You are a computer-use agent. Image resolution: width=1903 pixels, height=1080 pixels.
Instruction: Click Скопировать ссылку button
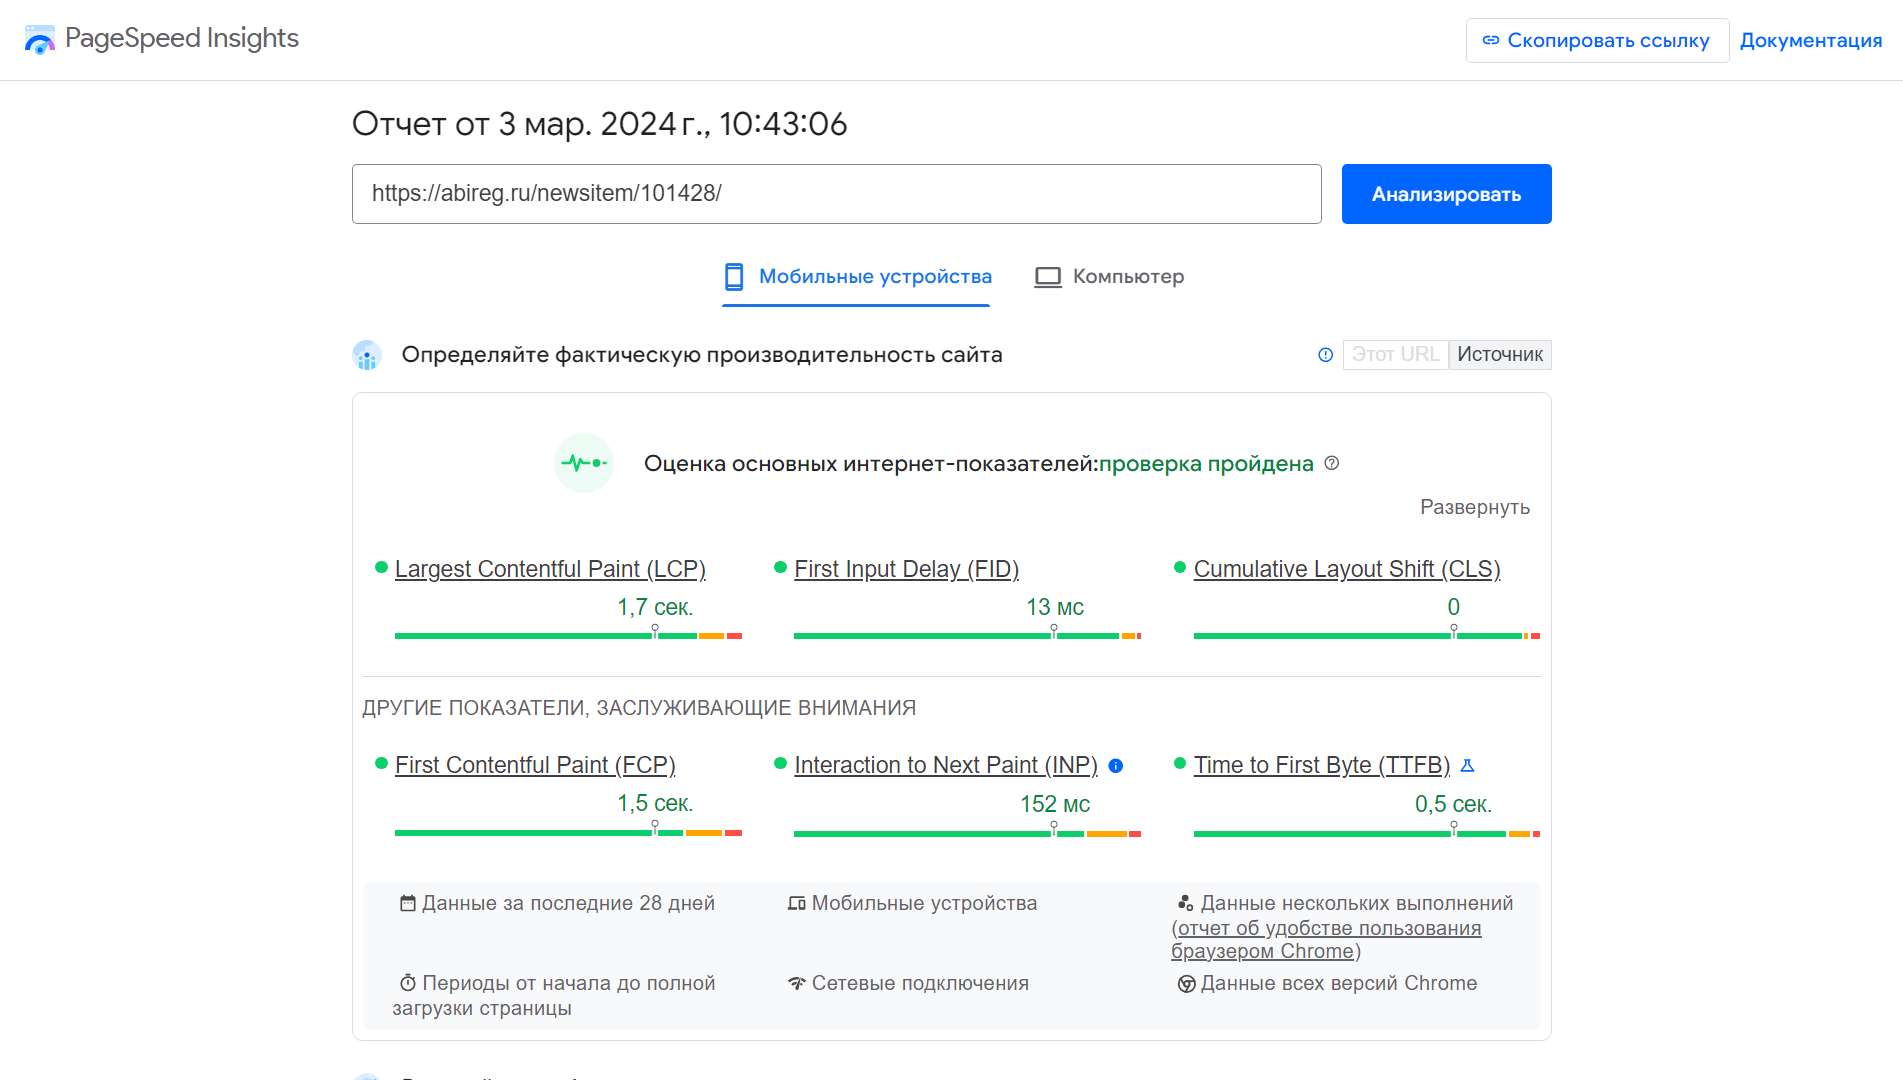coord(1597,41)
